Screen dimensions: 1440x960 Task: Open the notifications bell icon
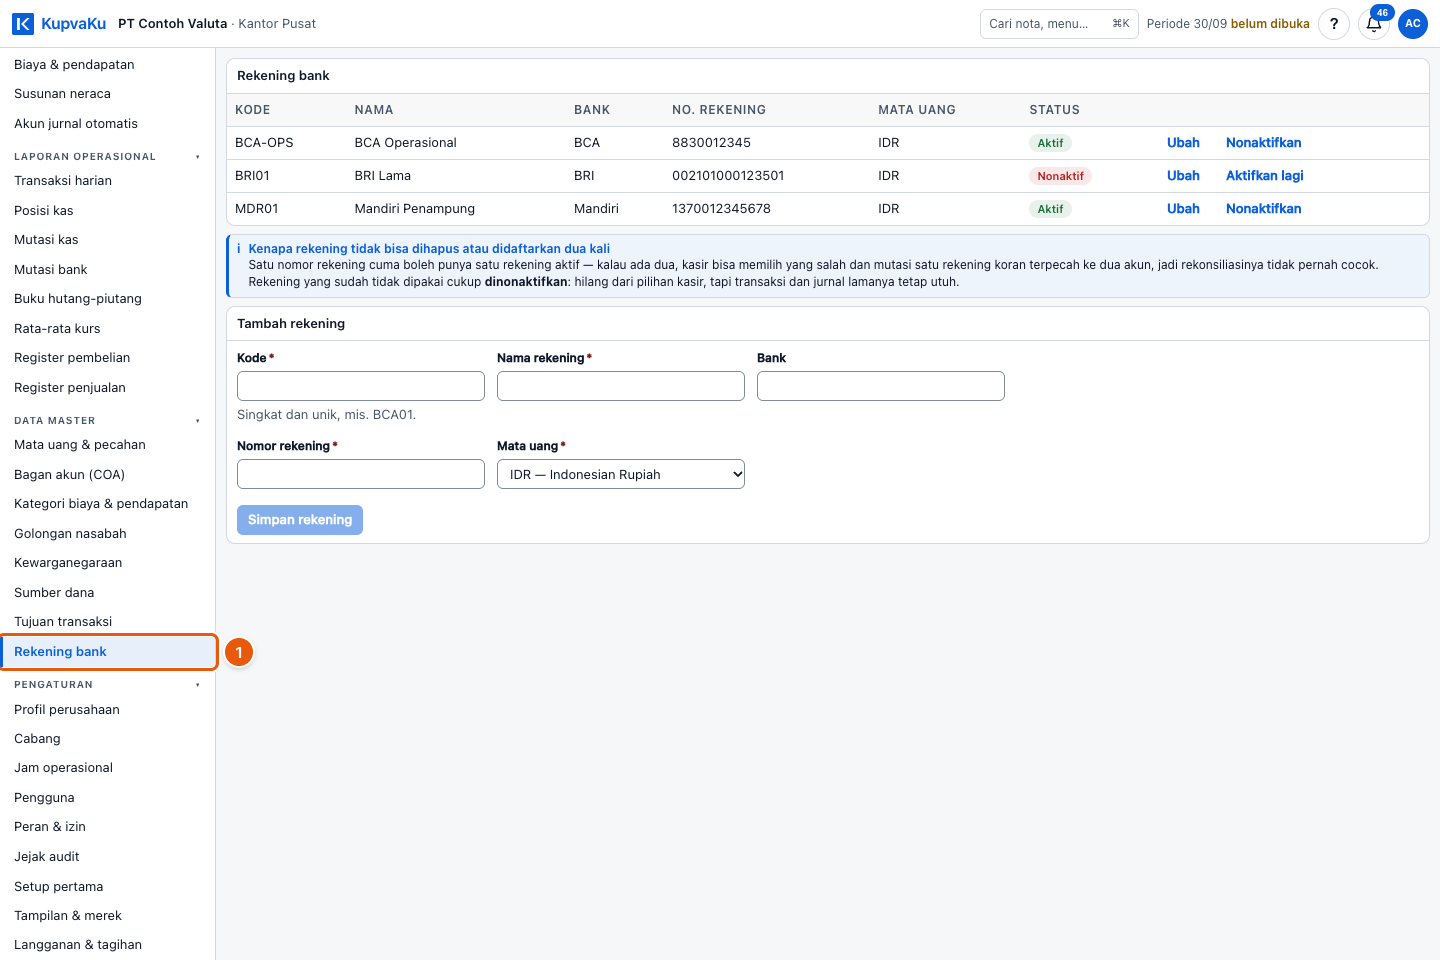tap(1374, 24)
